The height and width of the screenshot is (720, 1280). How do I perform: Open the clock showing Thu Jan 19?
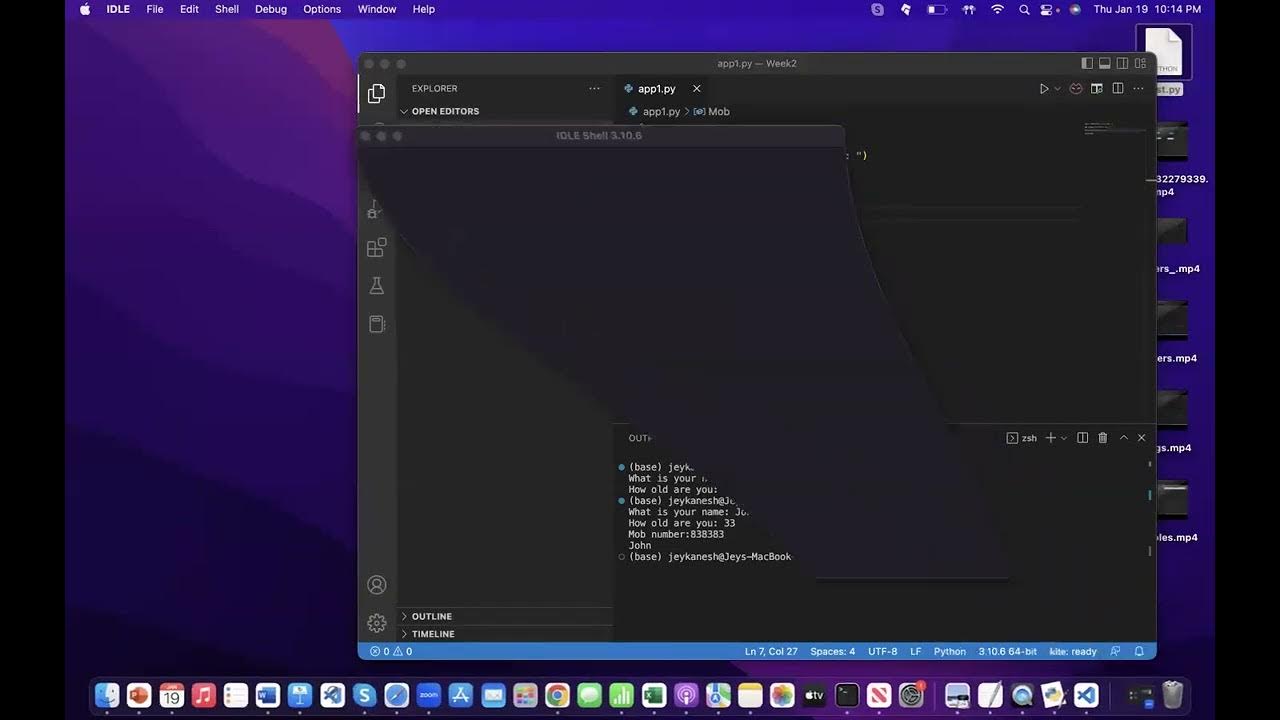coord(1147,9)
